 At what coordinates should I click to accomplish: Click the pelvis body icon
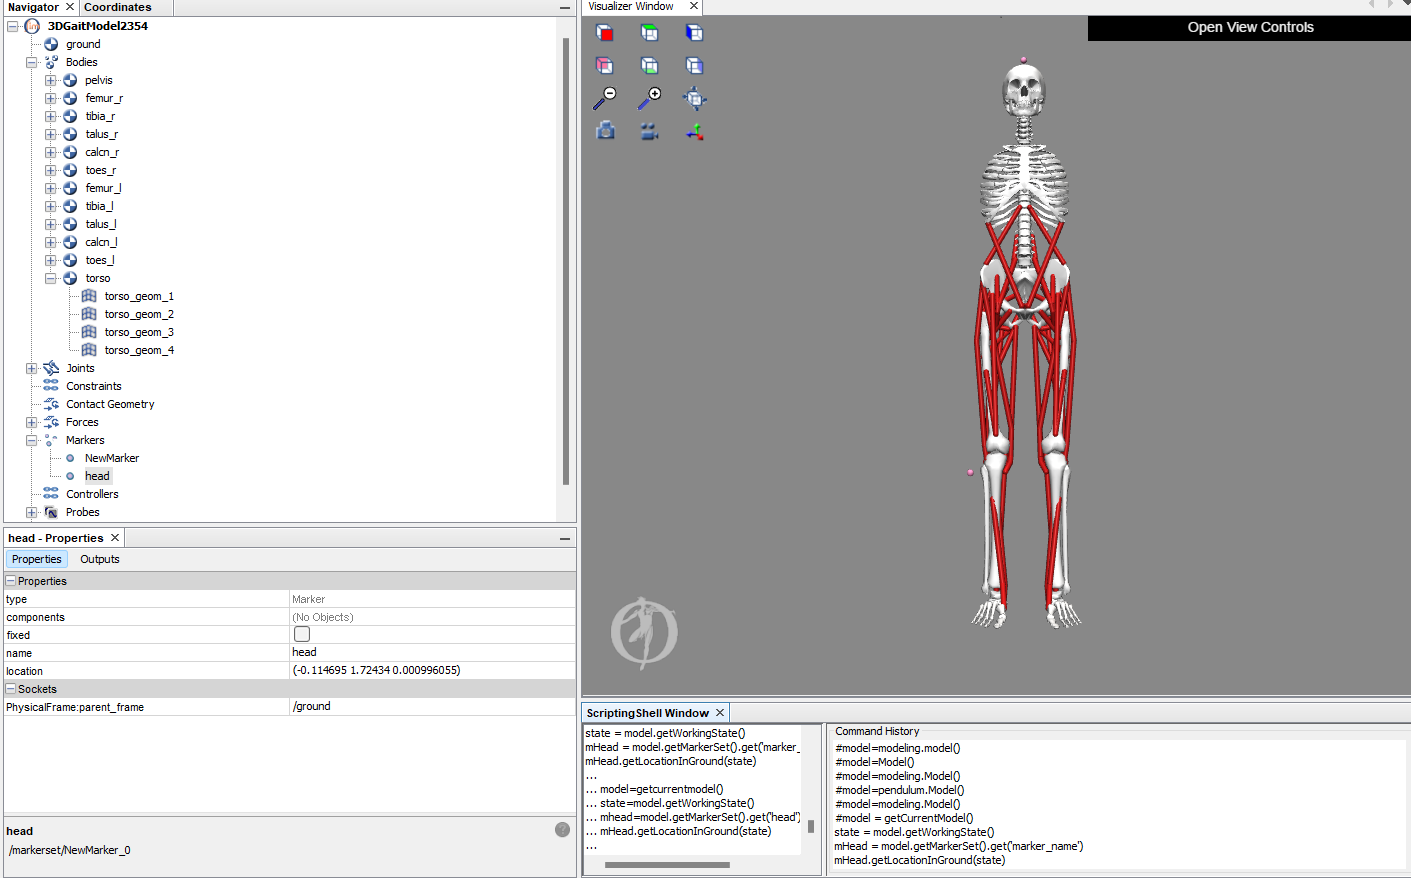coord(70,80)
